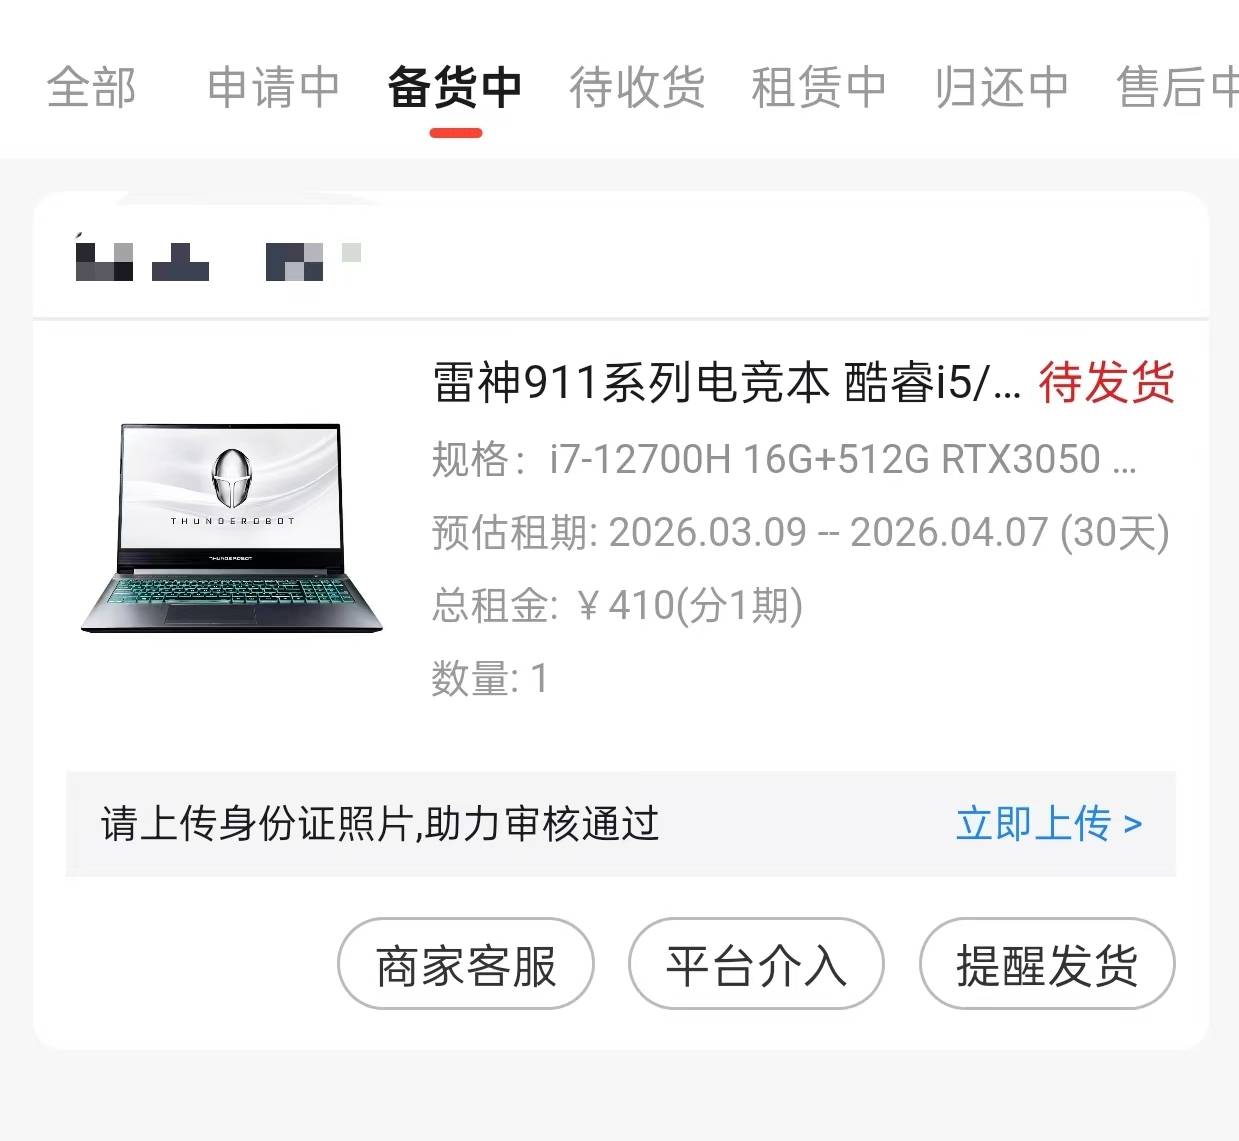Open the 申请中 tab
1239x1141 pixels.
(x=273, y=87)
